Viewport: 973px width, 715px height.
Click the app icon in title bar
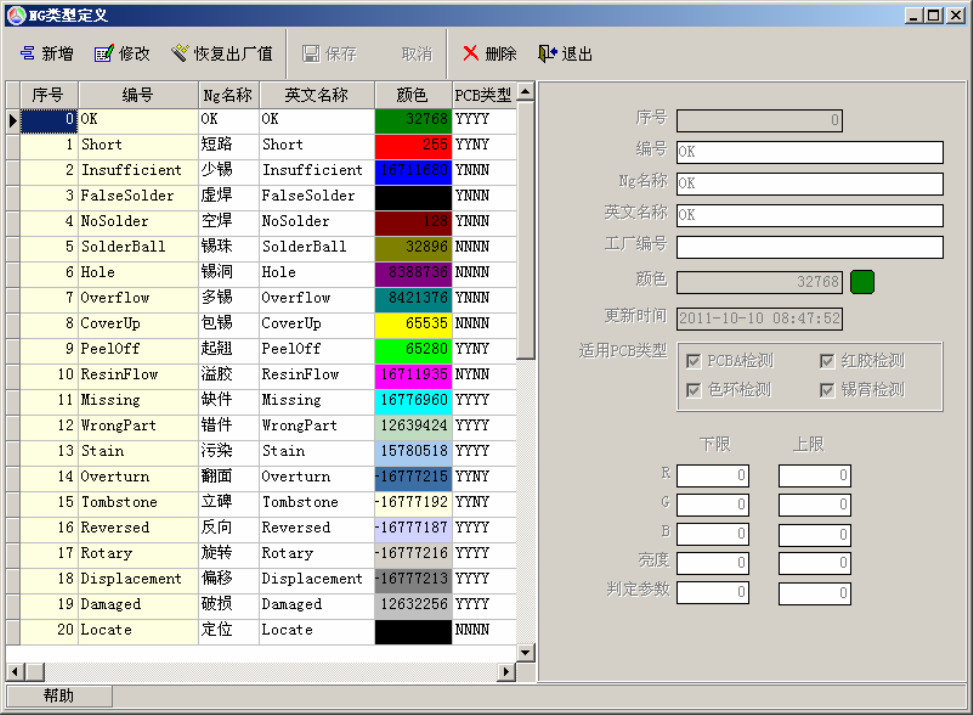tap(15, 15)
